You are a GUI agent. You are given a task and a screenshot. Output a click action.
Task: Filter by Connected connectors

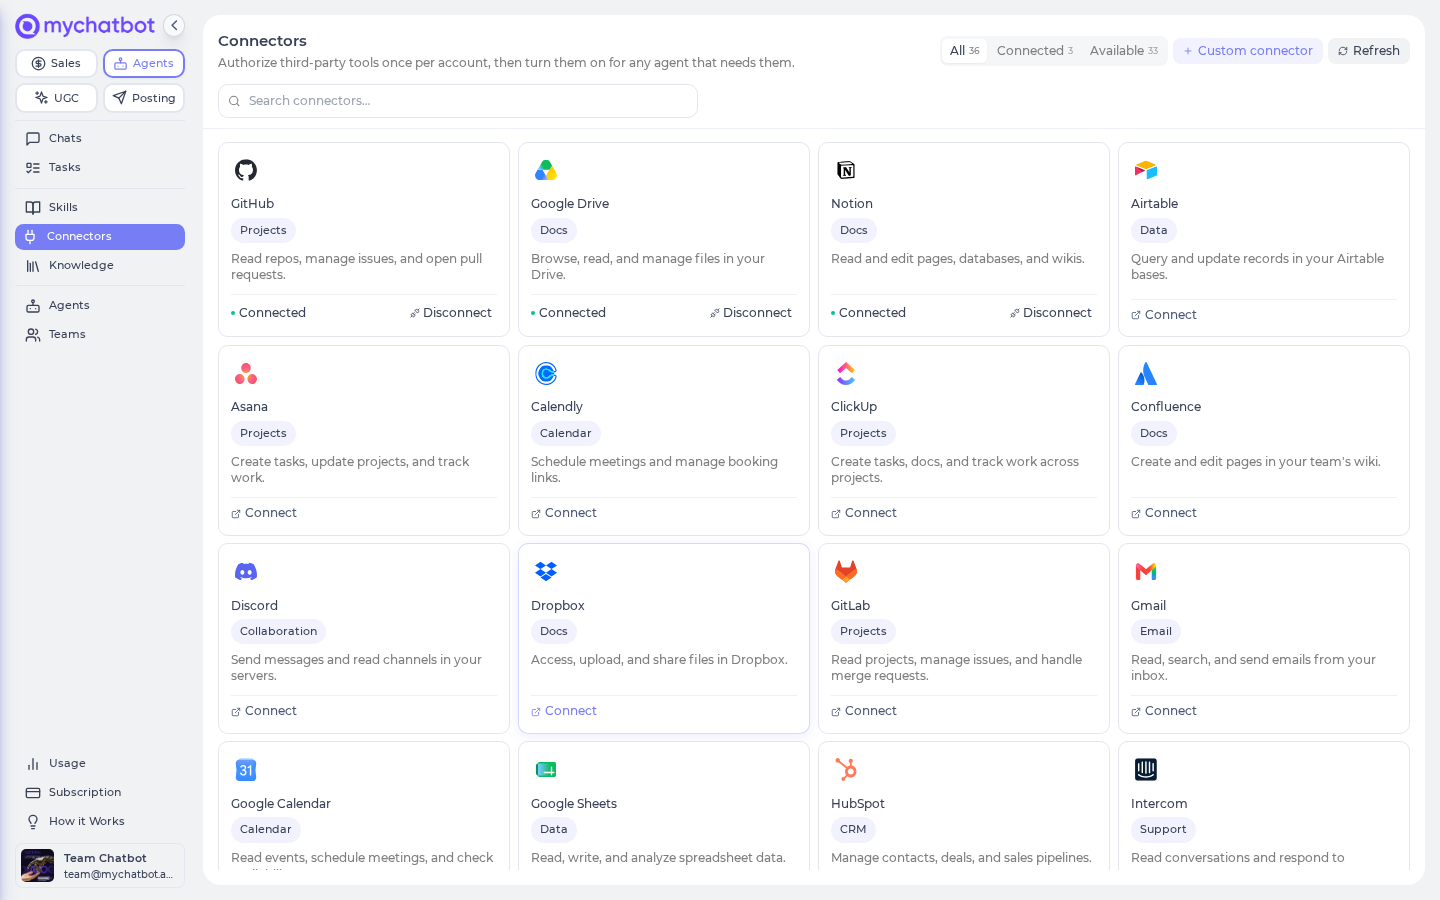pyautogui.click(x=1035, y=51)
